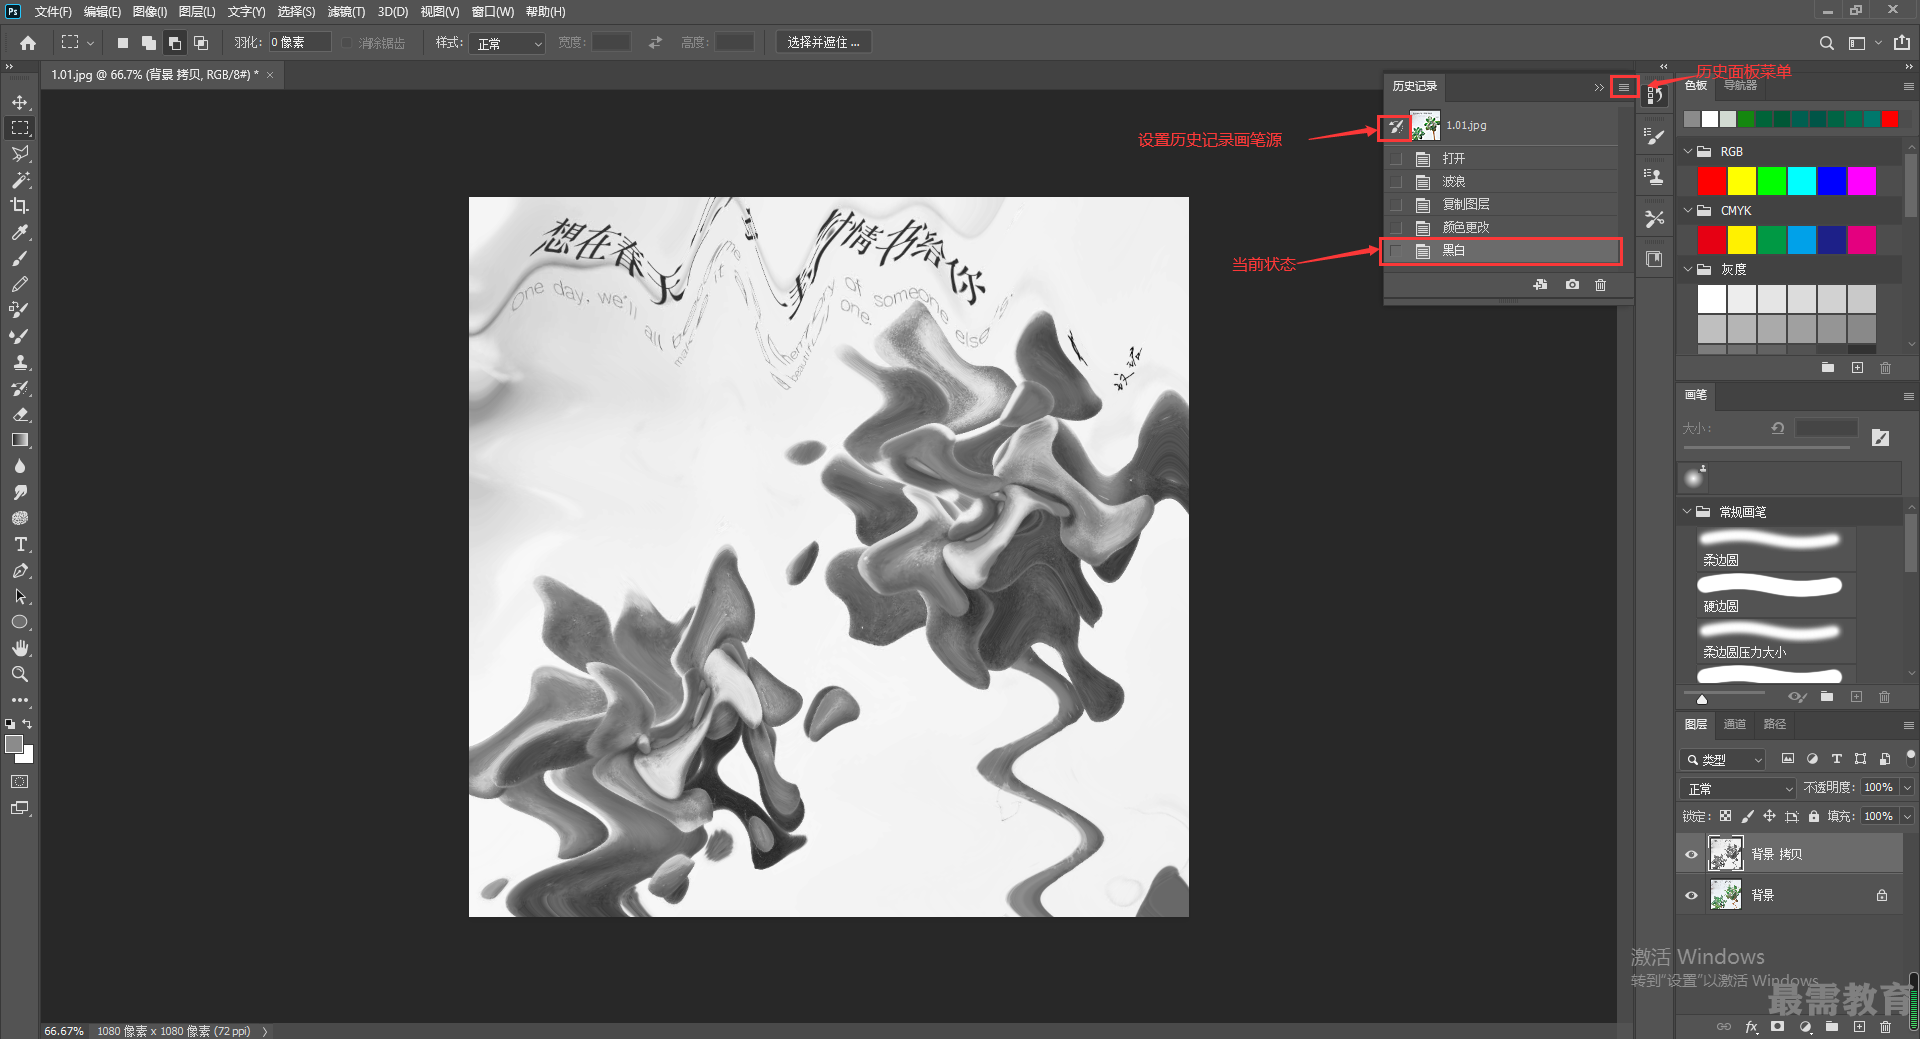1920x1039 pixels.
Task: Open layer blend mode 正常 dropdown
Action: tap(1738, 788)
